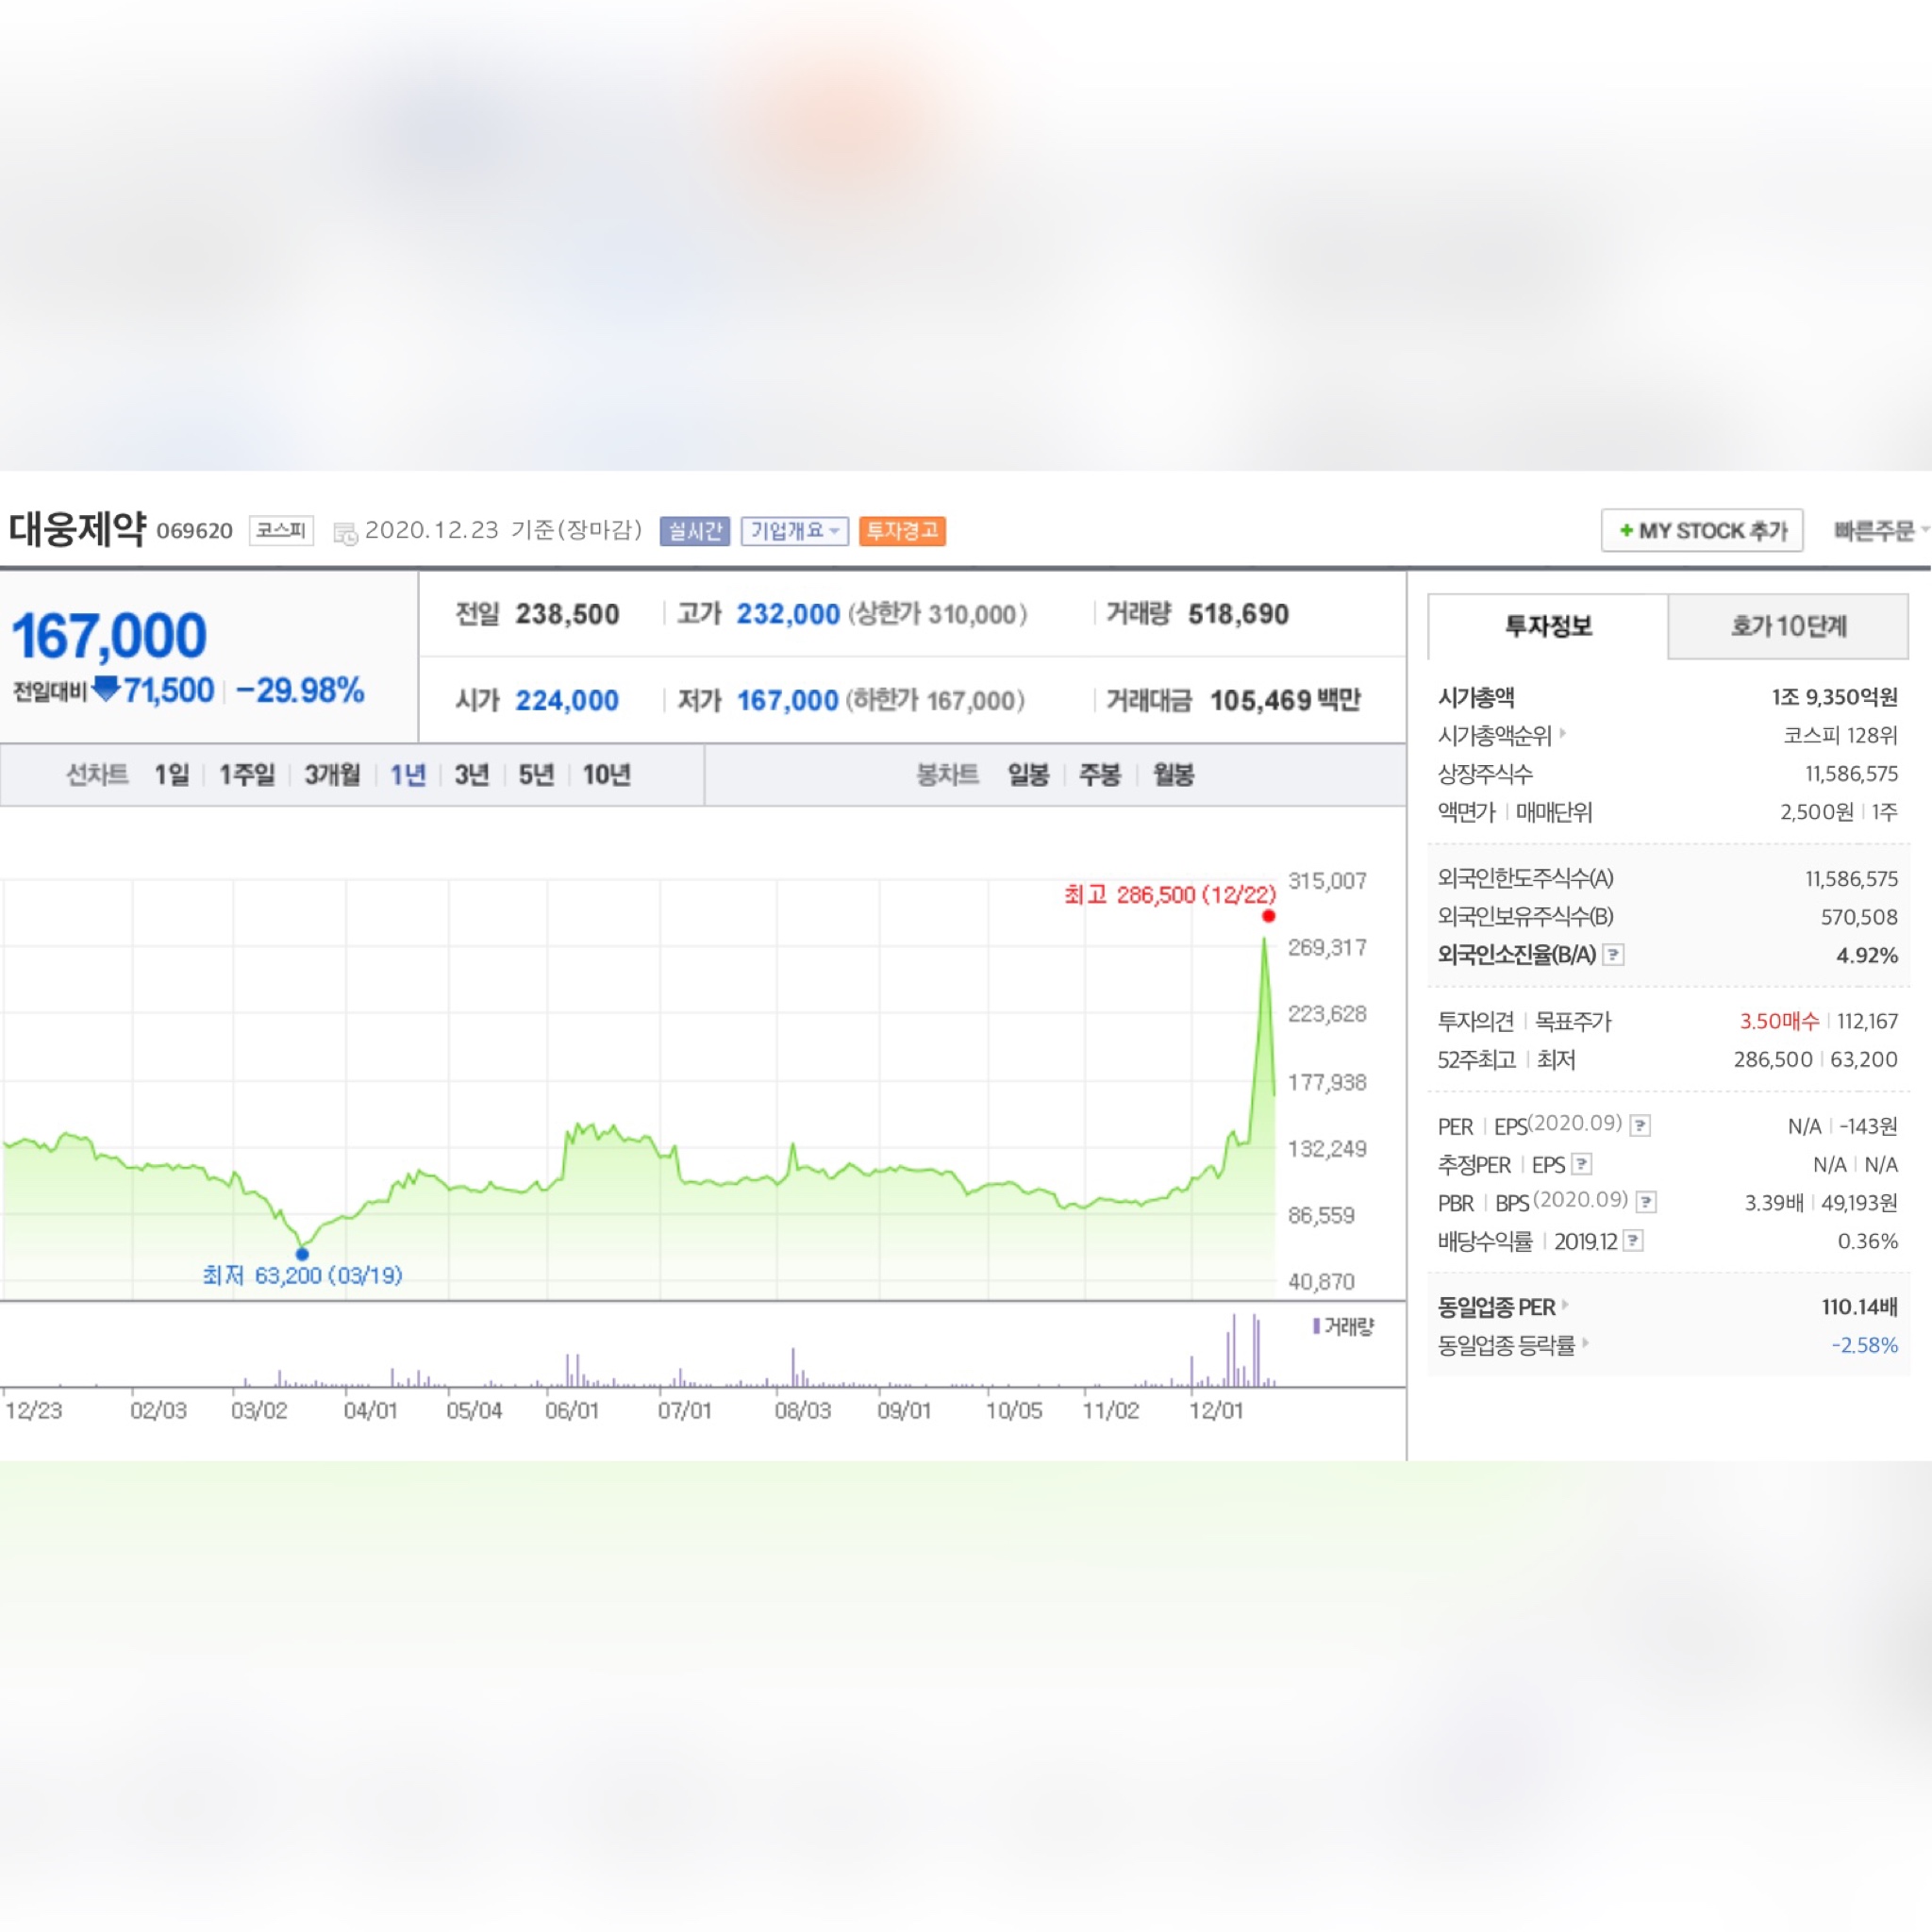This screenshot has width=1932, height=1932.
Task: Expand the 동일업종 등락률 arrow link
Action: (1585, 1342)
